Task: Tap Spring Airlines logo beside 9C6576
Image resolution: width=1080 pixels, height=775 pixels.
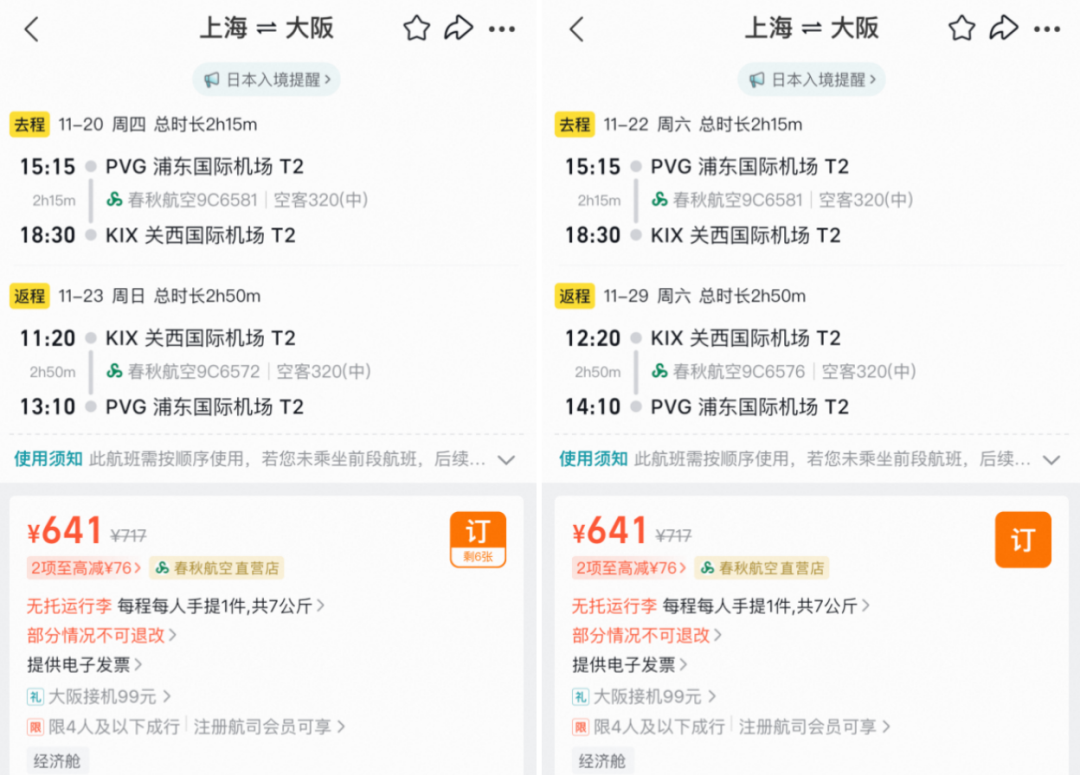Action: coord(660,371)
